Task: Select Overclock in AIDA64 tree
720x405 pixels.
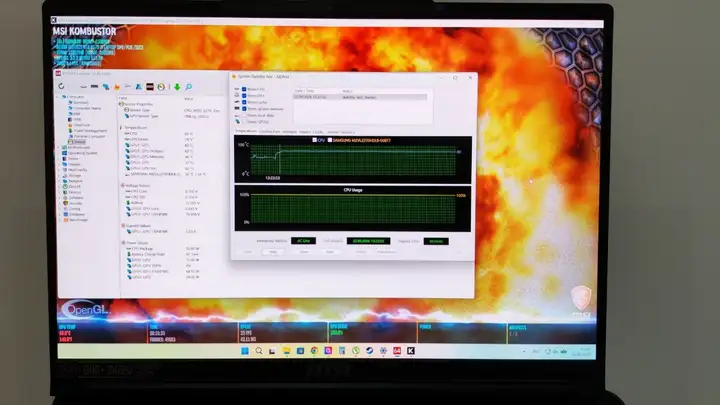Action: pos(82,125)
